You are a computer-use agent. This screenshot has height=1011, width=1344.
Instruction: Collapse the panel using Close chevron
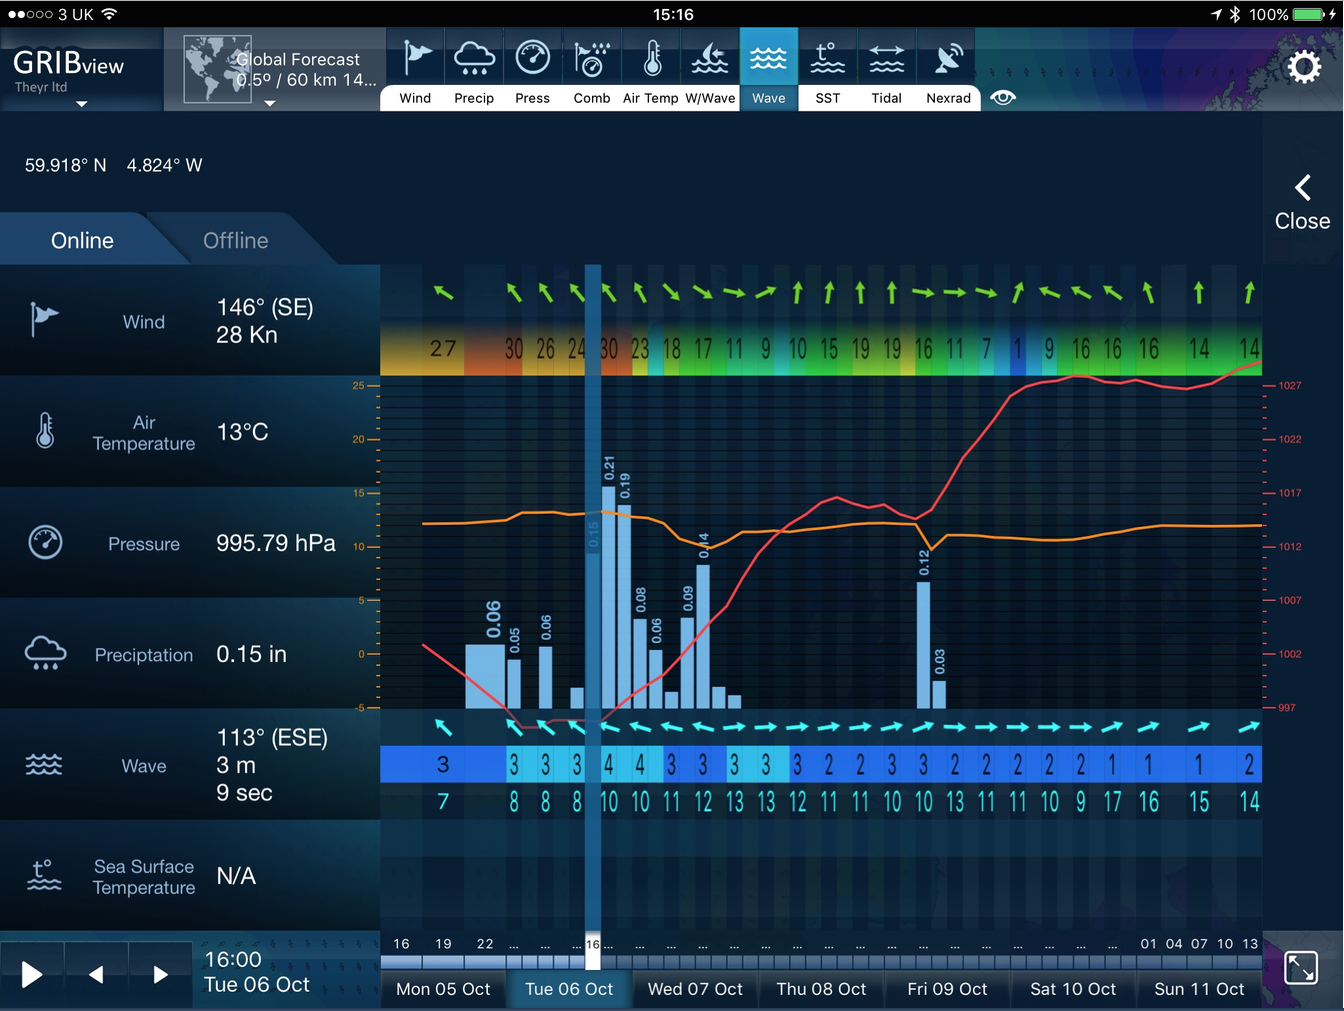coord(1302,204)
